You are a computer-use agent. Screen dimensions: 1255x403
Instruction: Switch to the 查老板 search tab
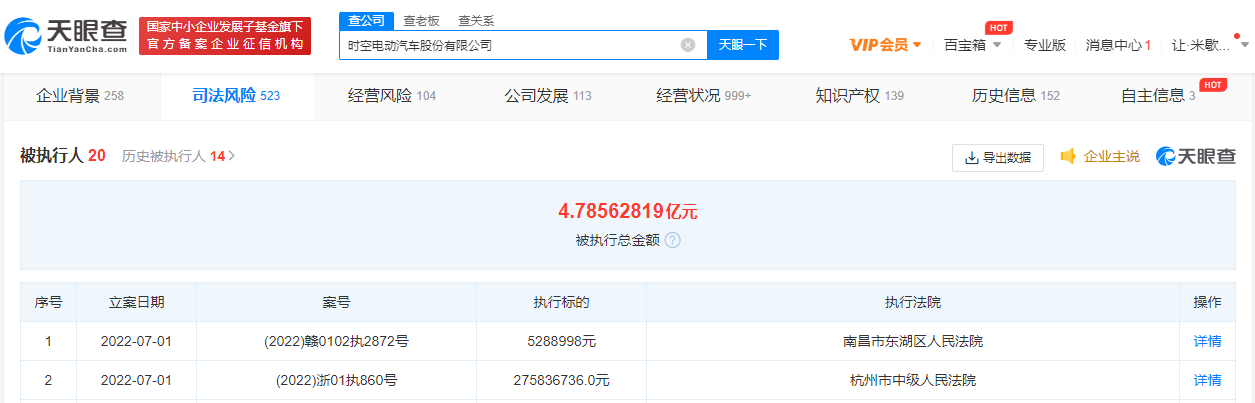[x=421, y=20]
